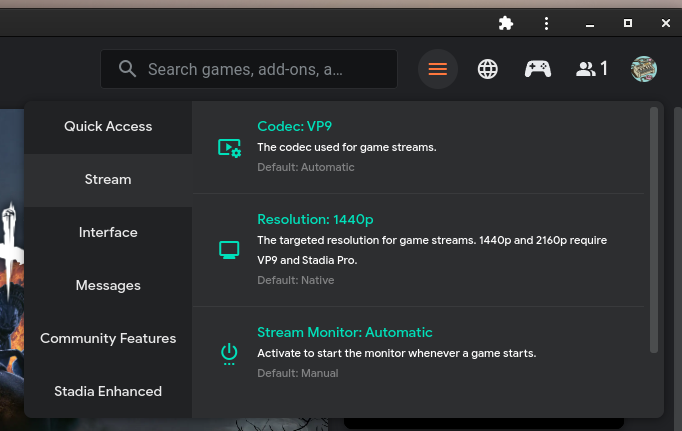Click 'Activate to start the monitor' description
The width and height of the screenshot is (682, 431).
[x=397, y=354]
